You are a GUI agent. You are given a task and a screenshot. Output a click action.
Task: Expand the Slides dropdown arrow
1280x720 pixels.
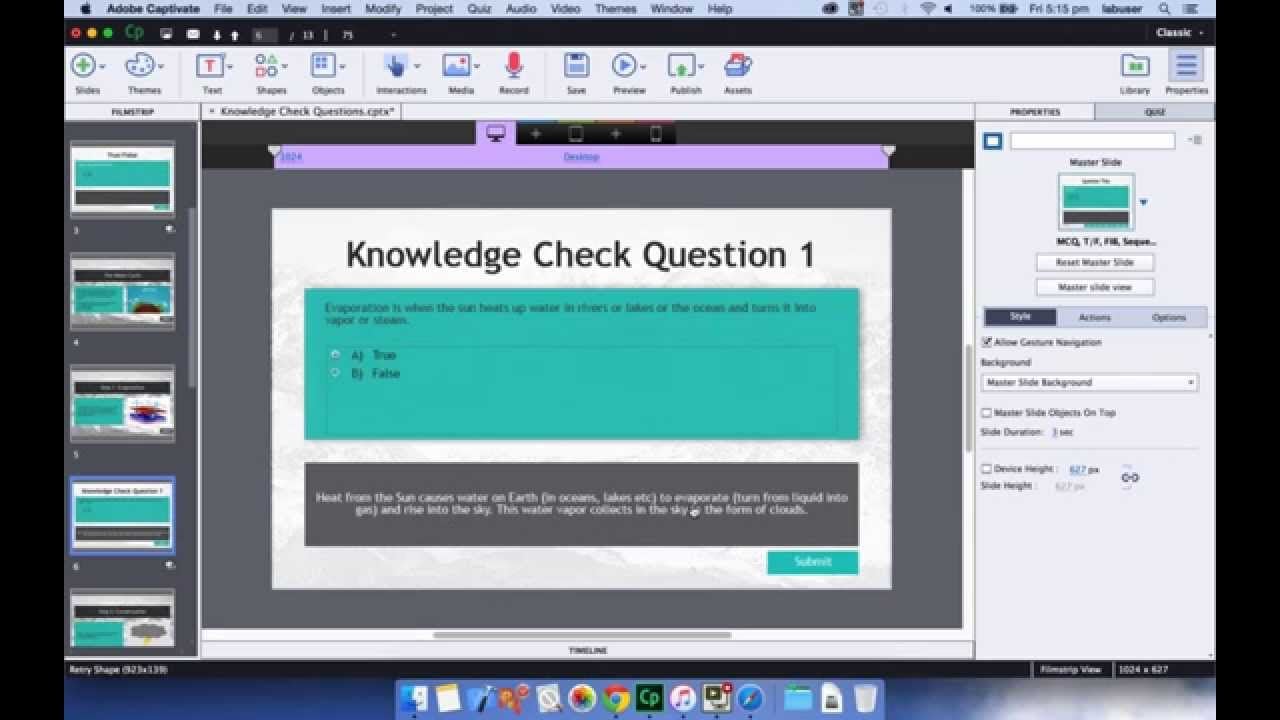(x=102, y=66)
